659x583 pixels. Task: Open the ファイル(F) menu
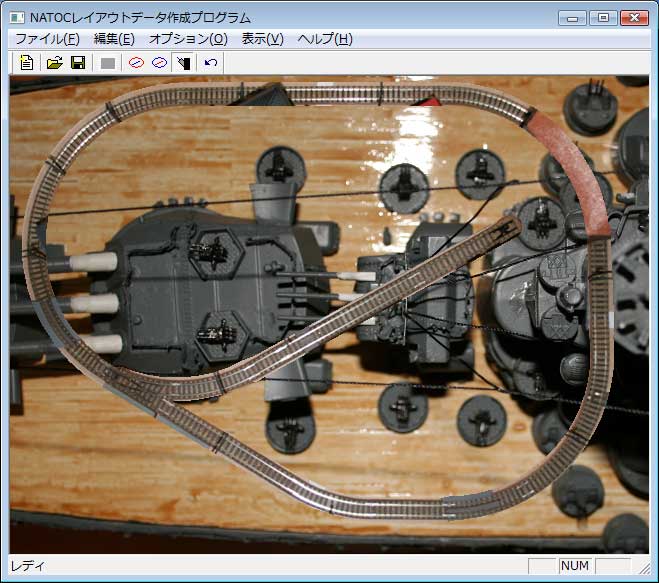(47, 39)
